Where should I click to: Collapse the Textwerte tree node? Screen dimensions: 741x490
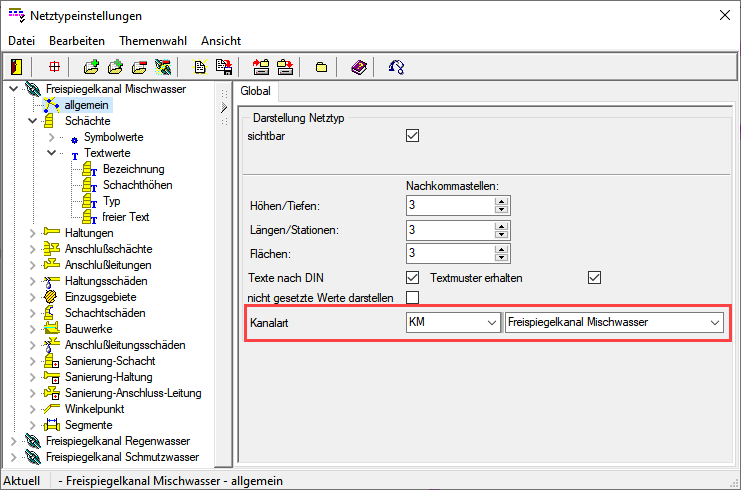[50, 153]
